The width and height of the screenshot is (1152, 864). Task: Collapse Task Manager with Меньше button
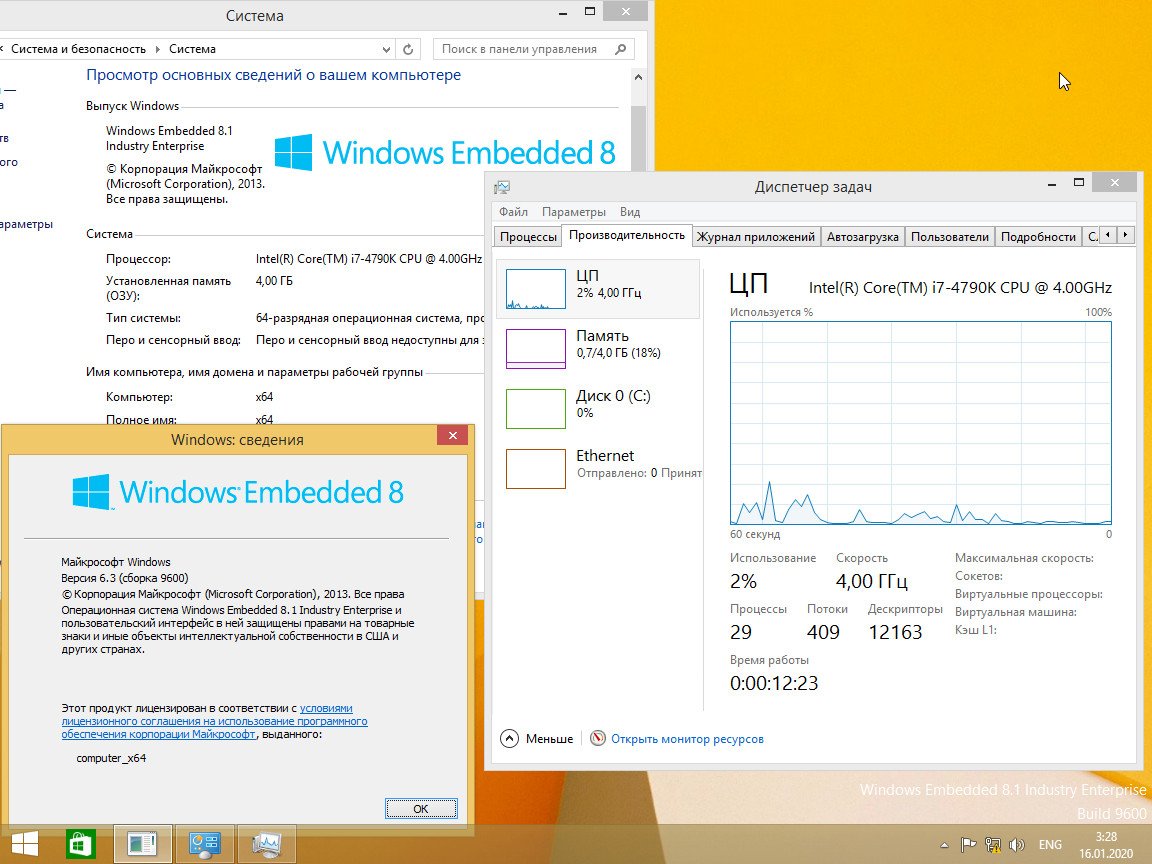(537, 739)
